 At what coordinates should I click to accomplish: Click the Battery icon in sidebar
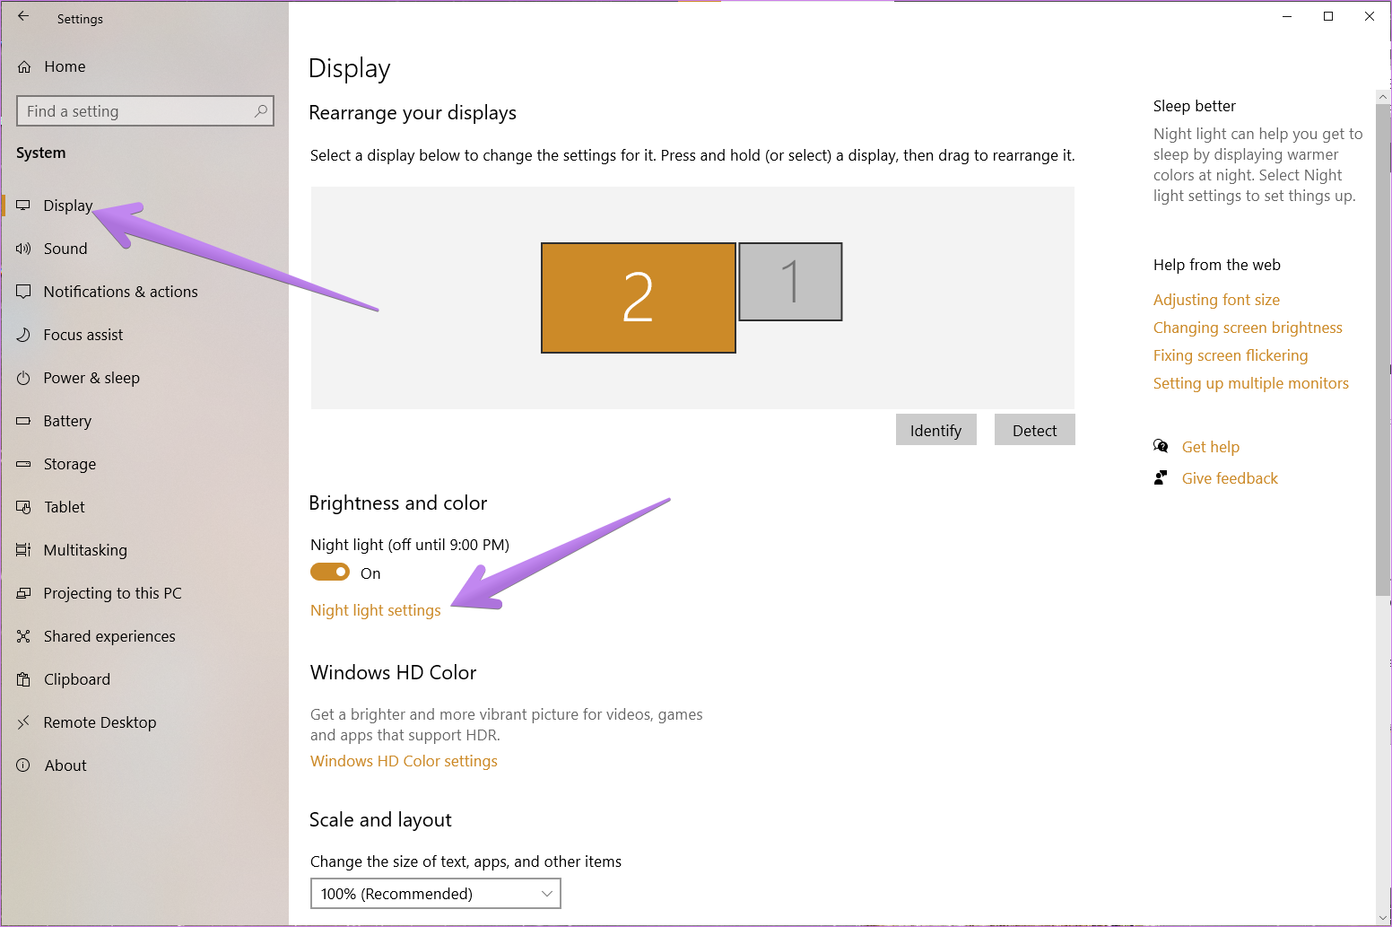(23, 421)
